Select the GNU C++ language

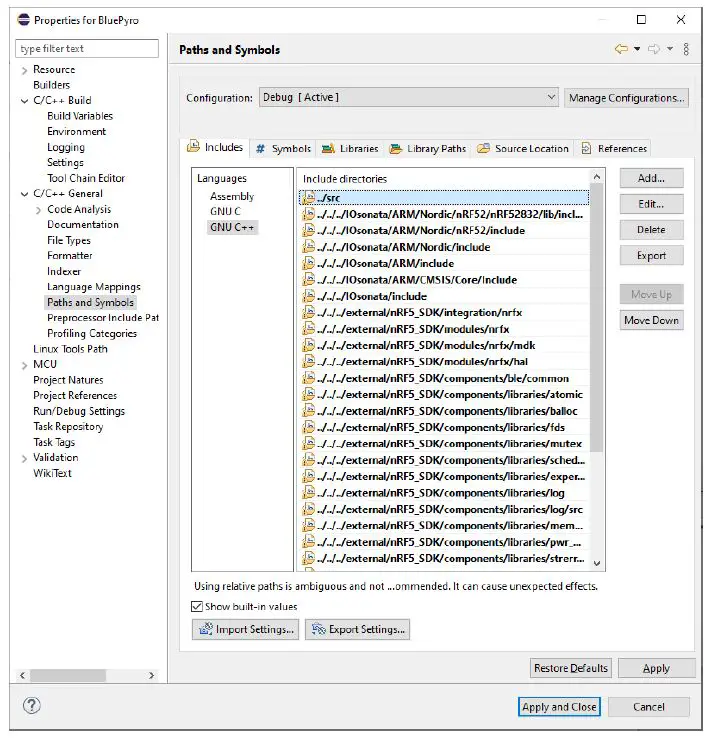click(232, 227)
